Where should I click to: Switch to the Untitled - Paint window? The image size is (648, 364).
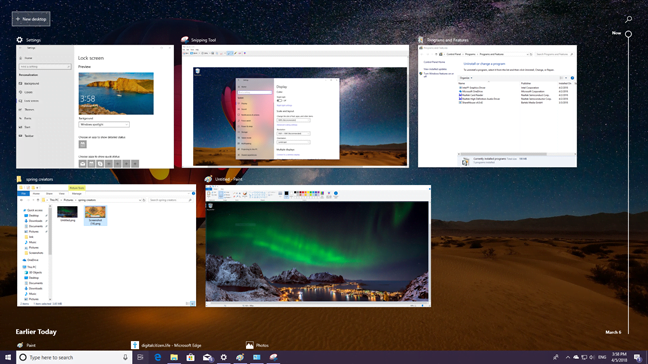(x=318, y=246)
